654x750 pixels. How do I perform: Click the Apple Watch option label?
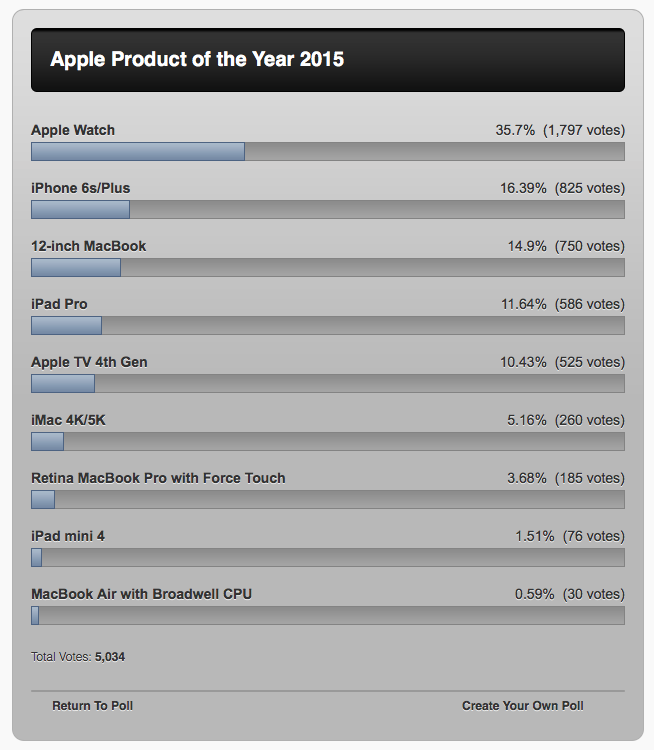[x=73, y=130]
